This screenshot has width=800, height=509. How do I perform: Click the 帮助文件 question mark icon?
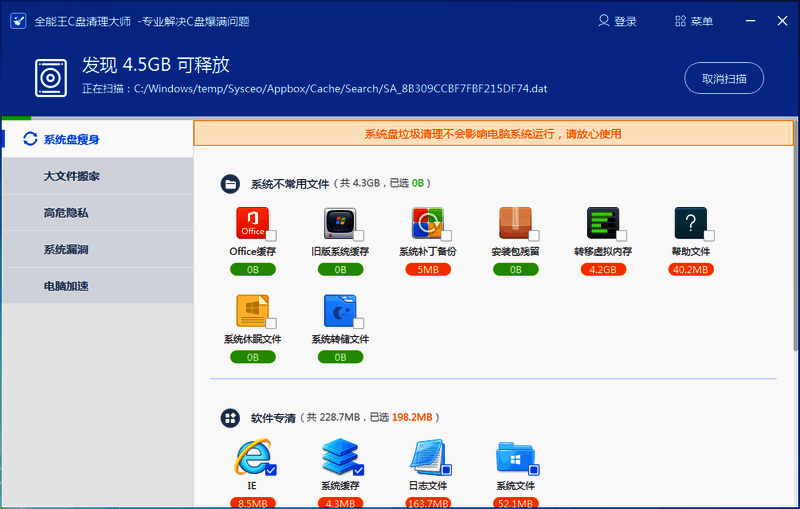690,223
